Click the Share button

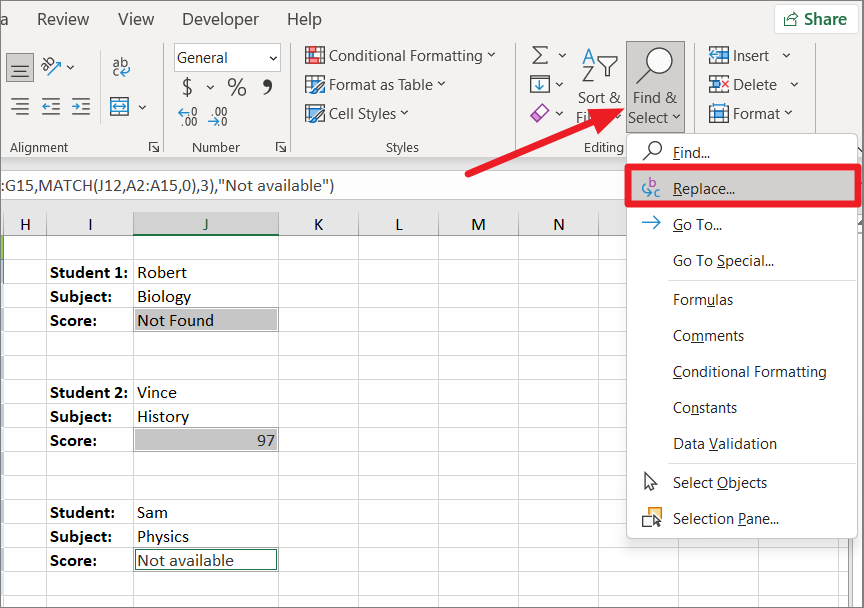816,19
